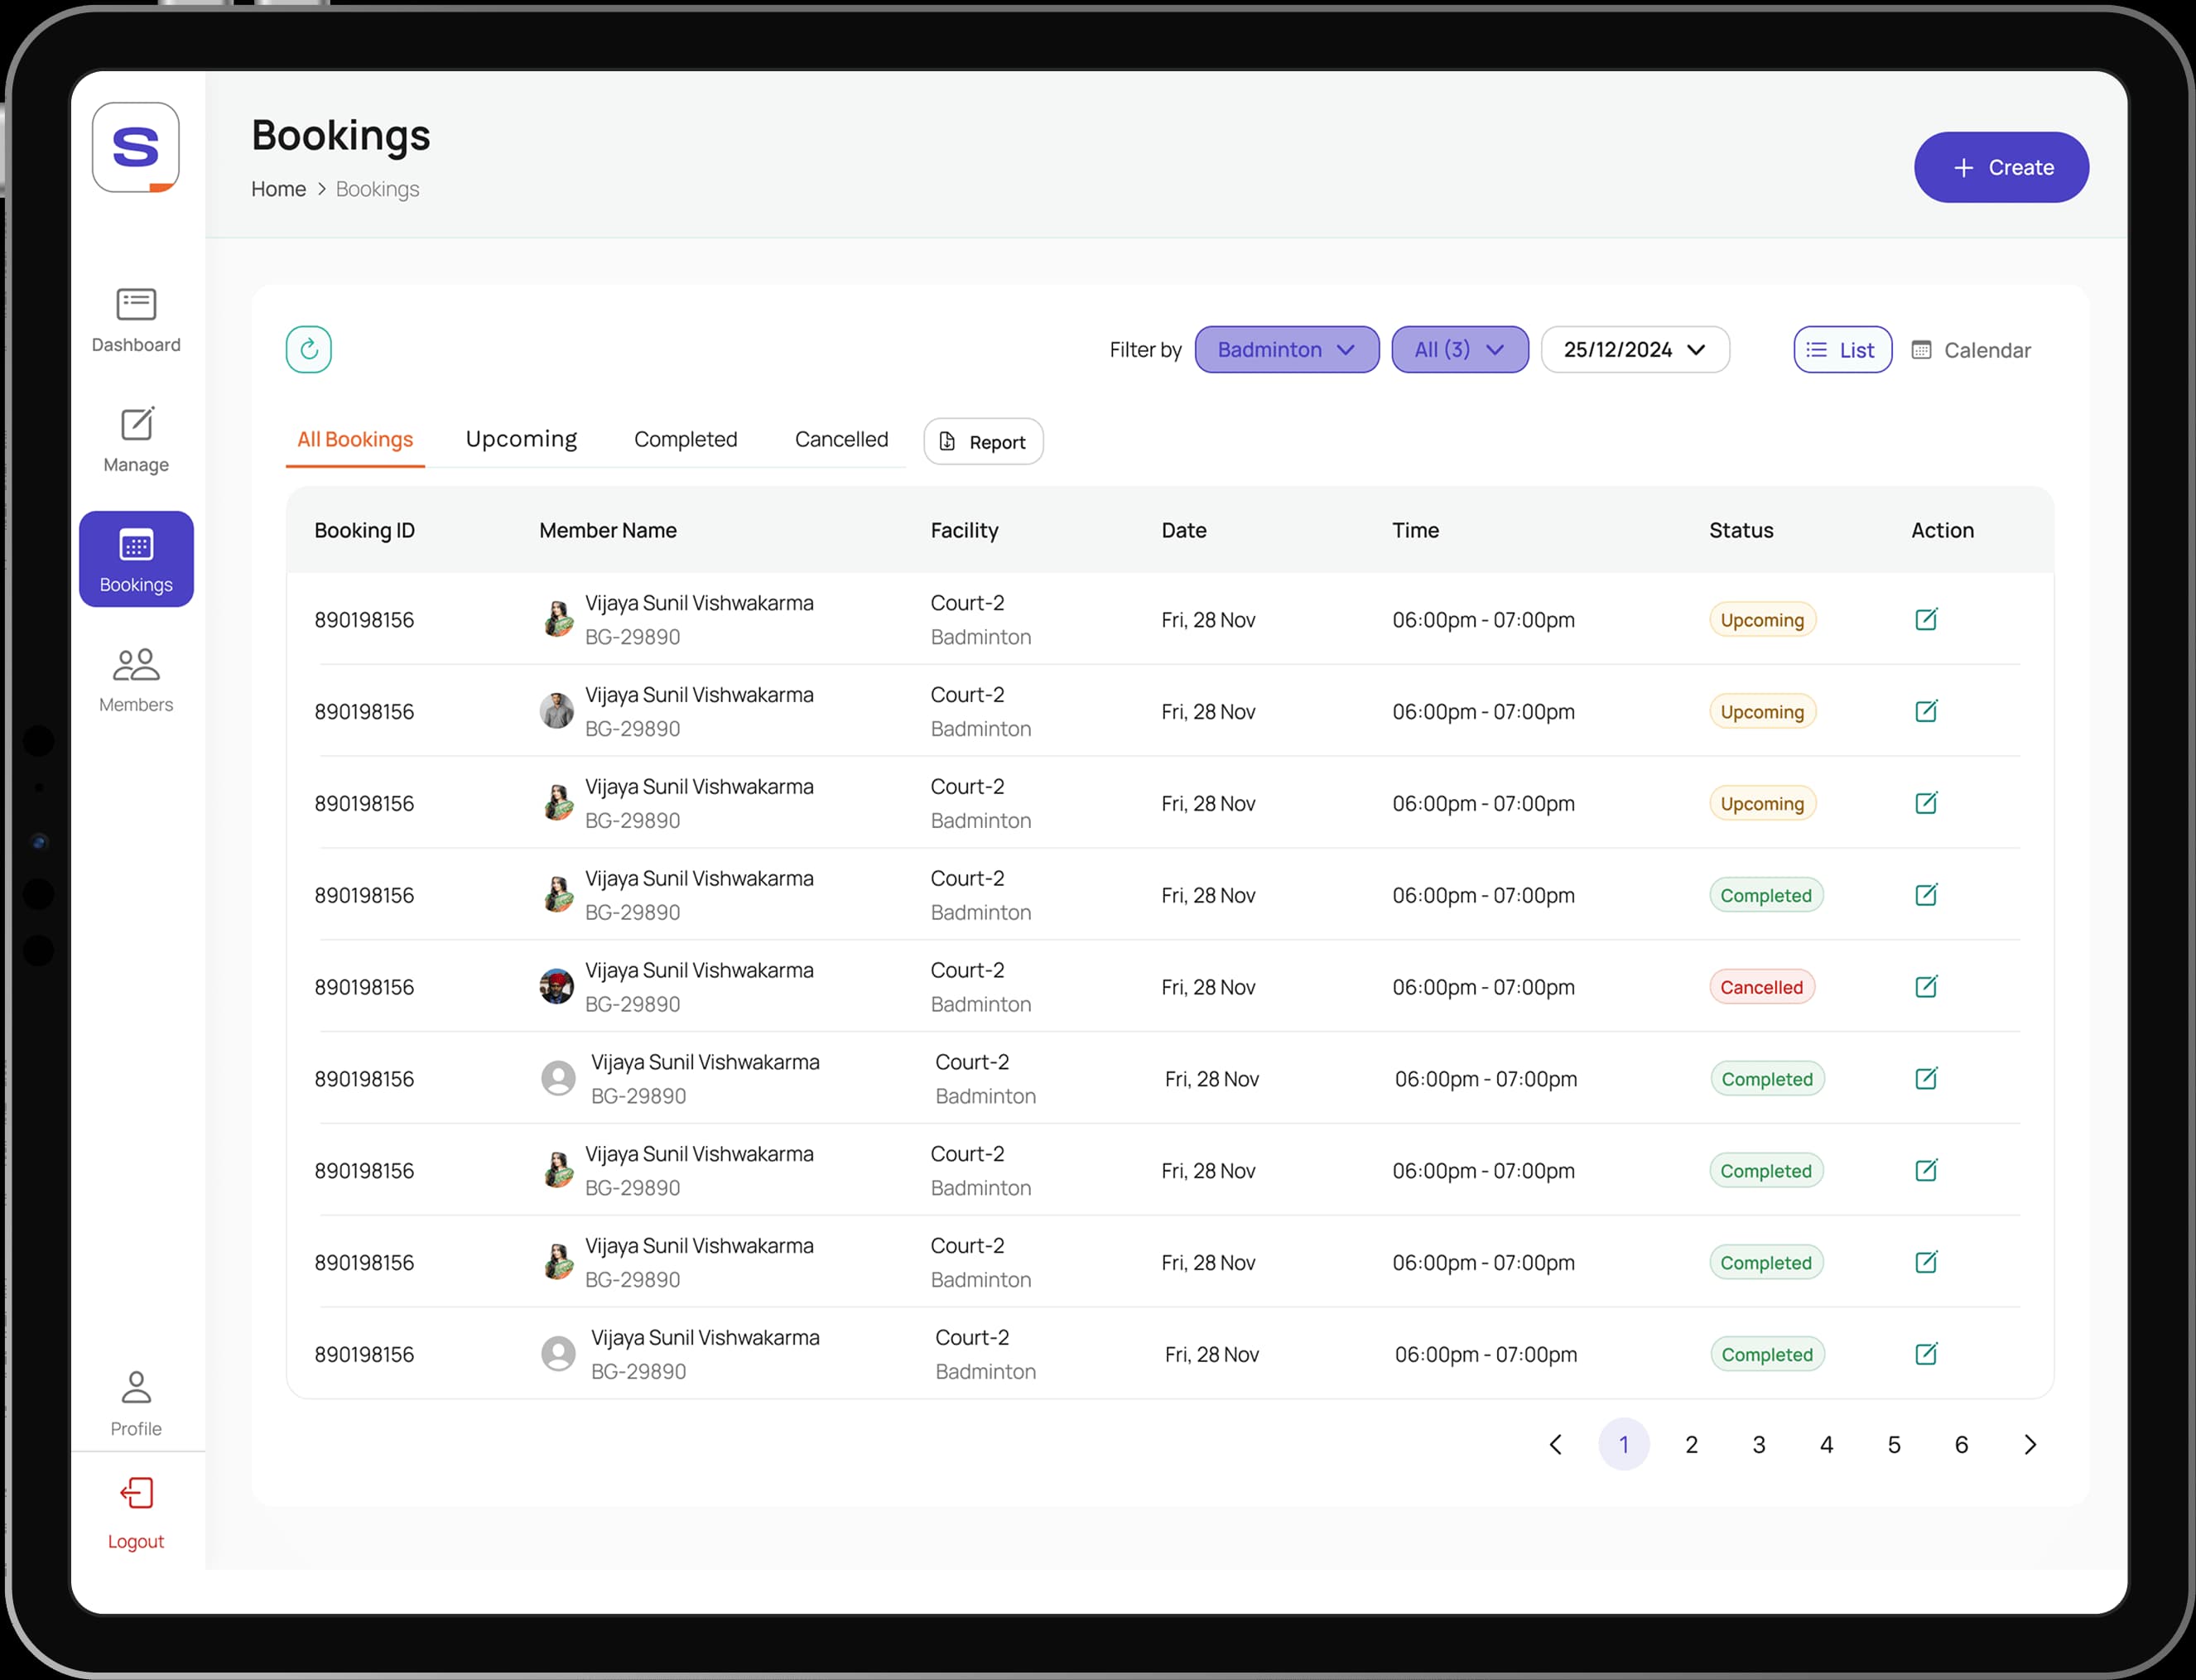Click the Report button
2196x1680 pixels.
tap(982, 442)
